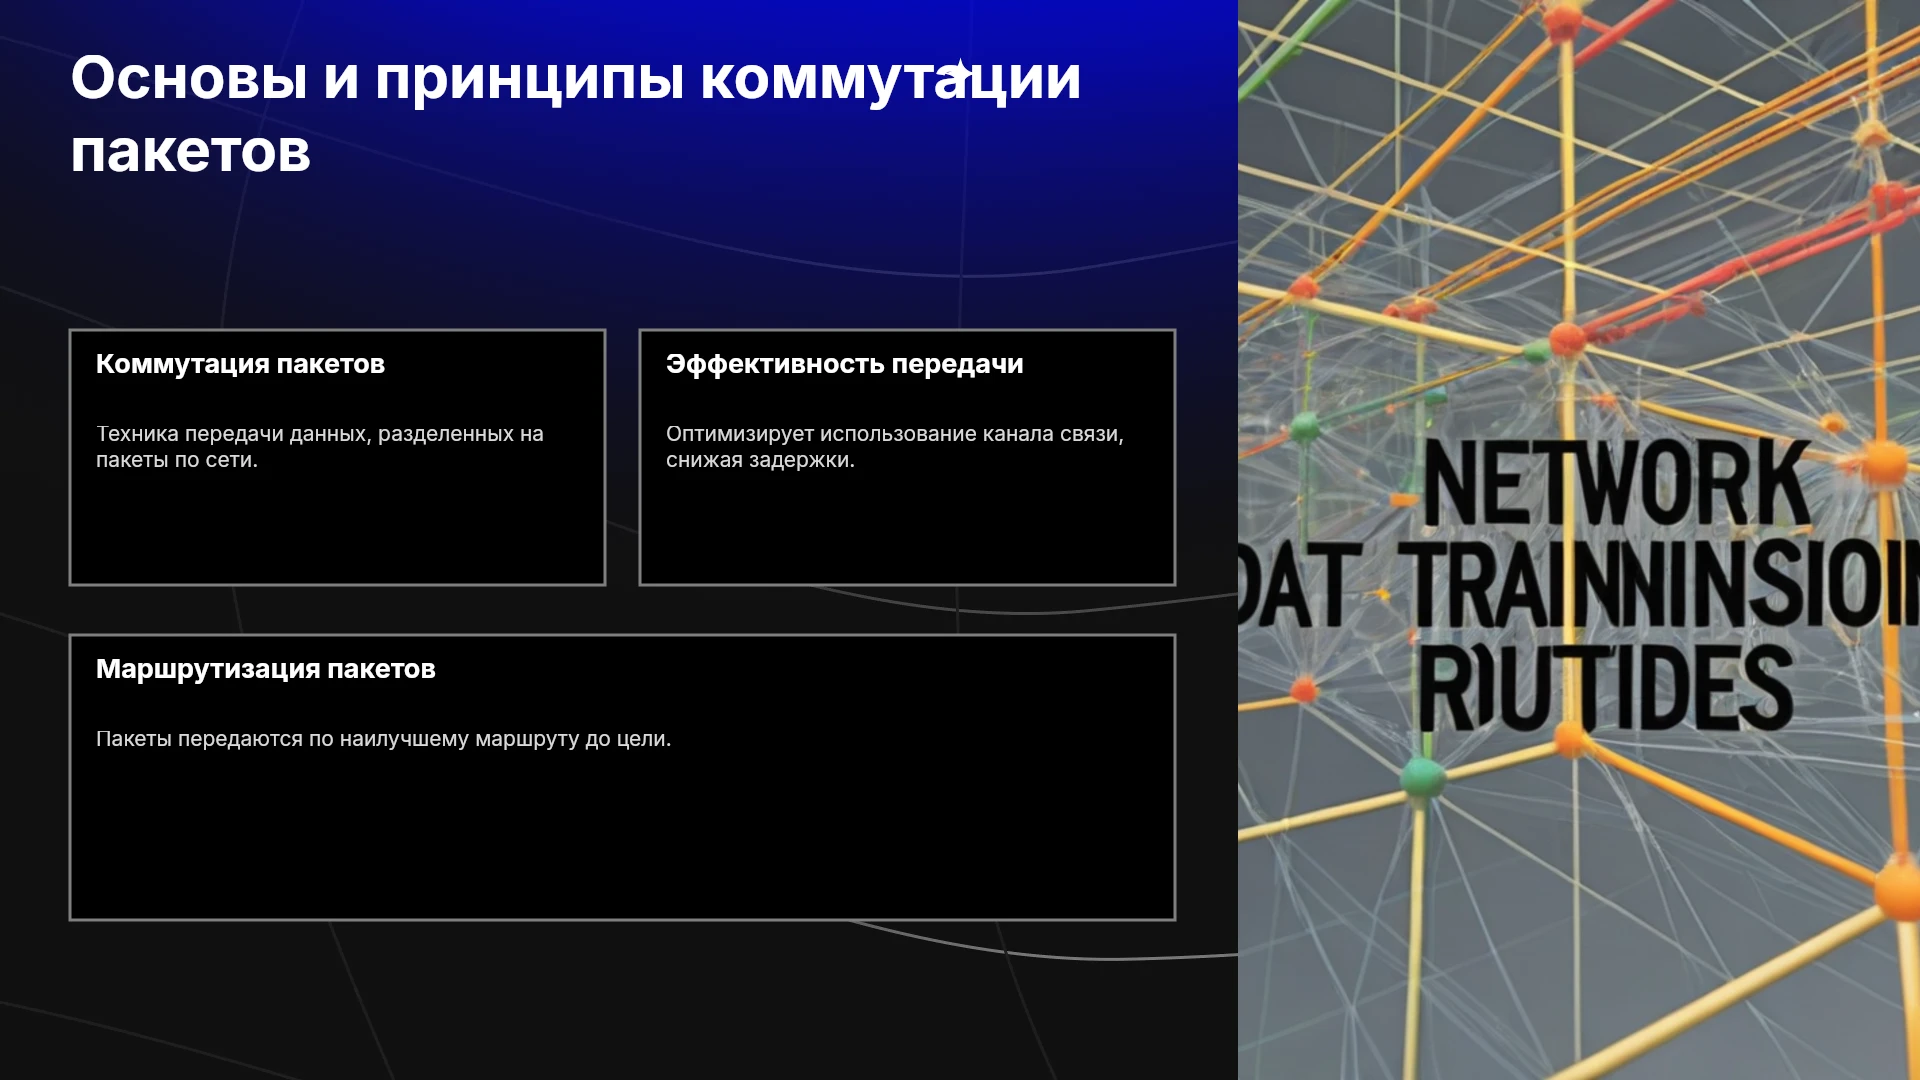Click the orange node right of the NETWORK word
This screenshot has width=1920, height=1080.
click(x=1885, y=462)
